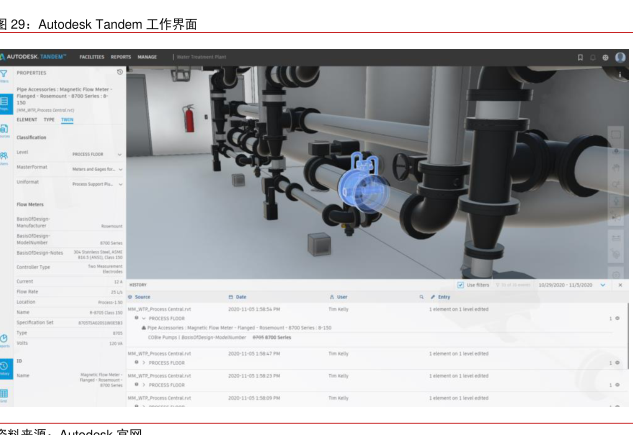Open the notifications bell icon
This screenshot has width=633, height=435.
point(595,57)
